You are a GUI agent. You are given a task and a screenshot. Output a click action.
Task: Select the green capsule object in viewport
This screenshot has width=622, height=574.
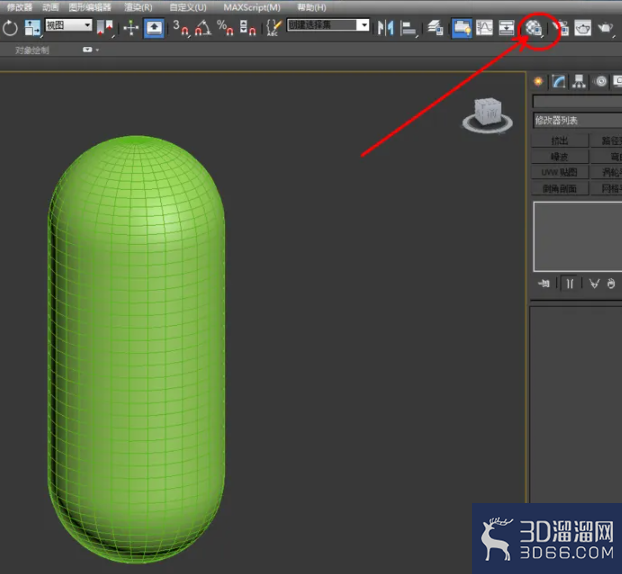[136, 349]
